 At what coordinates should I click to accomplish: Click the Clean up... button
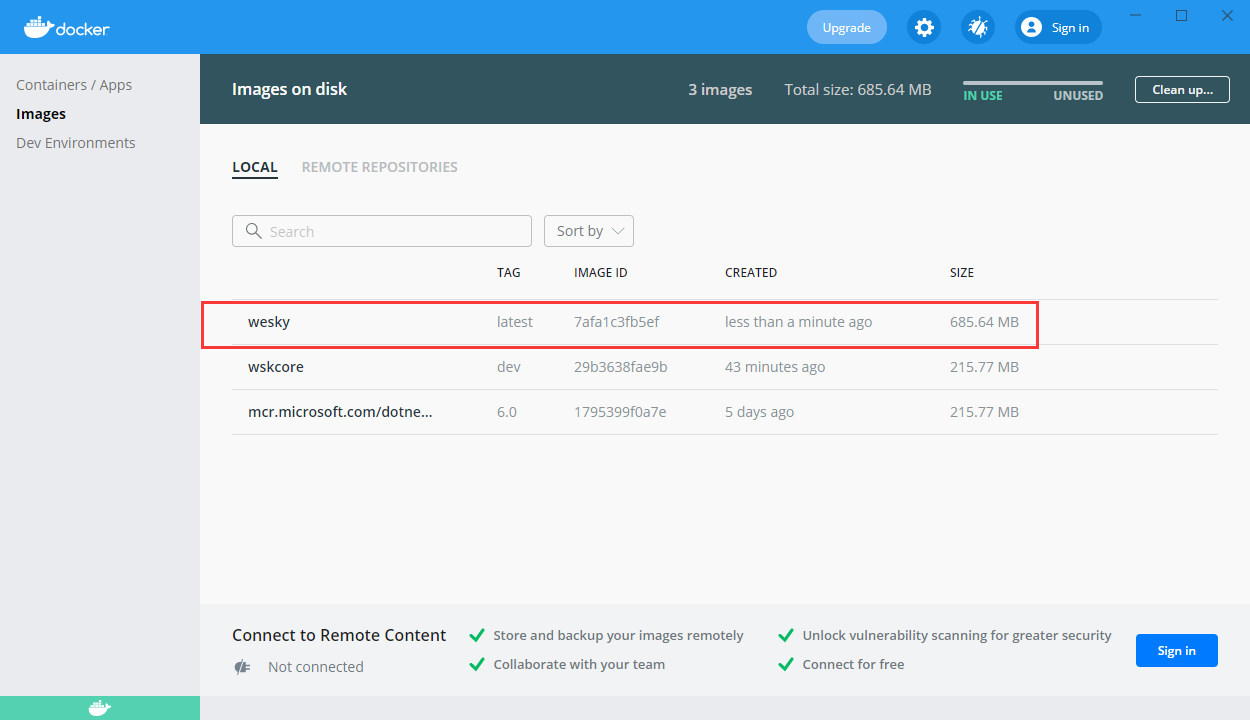(x=1182, y=89)
